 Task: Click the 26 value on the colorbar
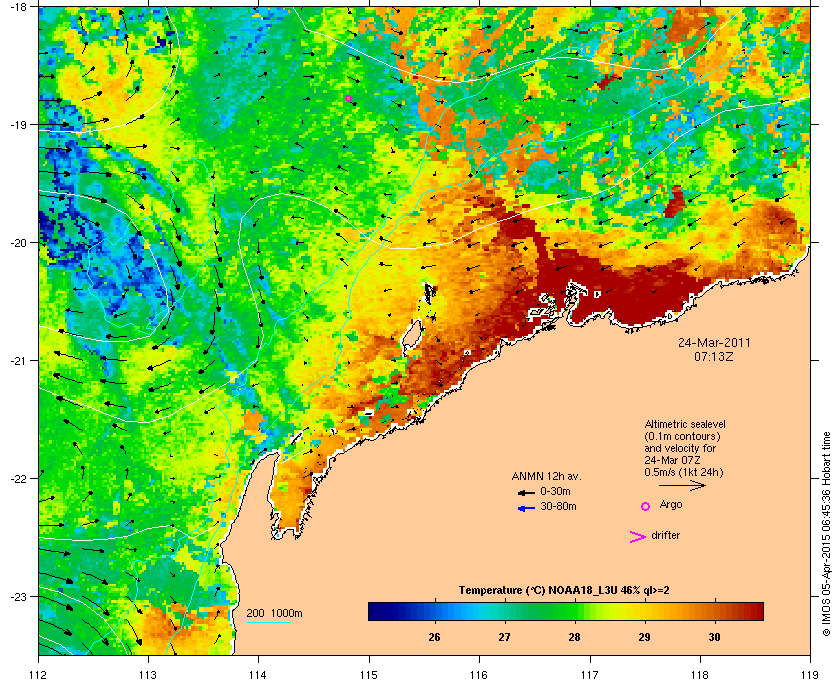(x=434, y=637)
